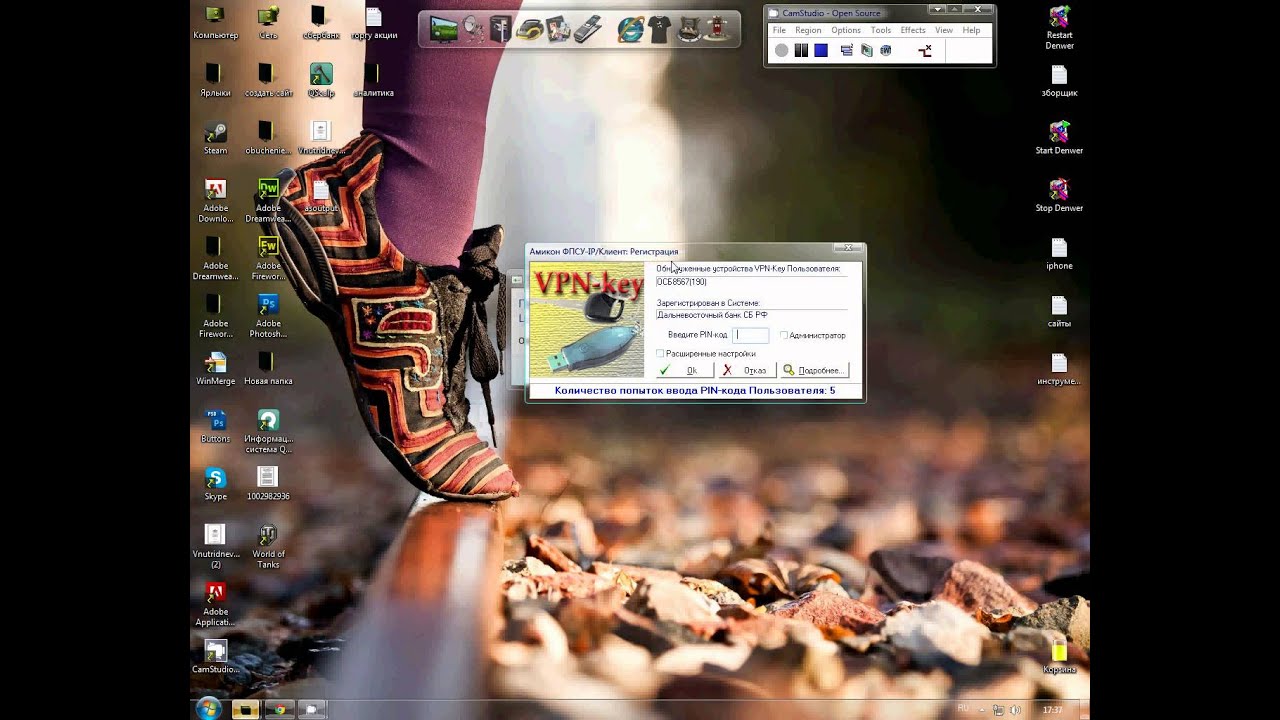Click the 17:37 taskbar clock
This screenshot has height=720, width=1280.
point(1052,710)
